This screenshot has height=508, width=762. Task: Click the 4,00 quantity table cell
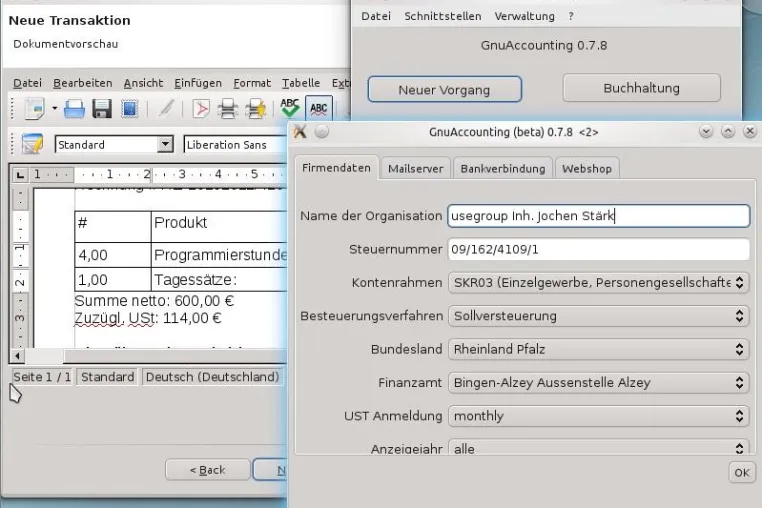[x=113, y=255]
